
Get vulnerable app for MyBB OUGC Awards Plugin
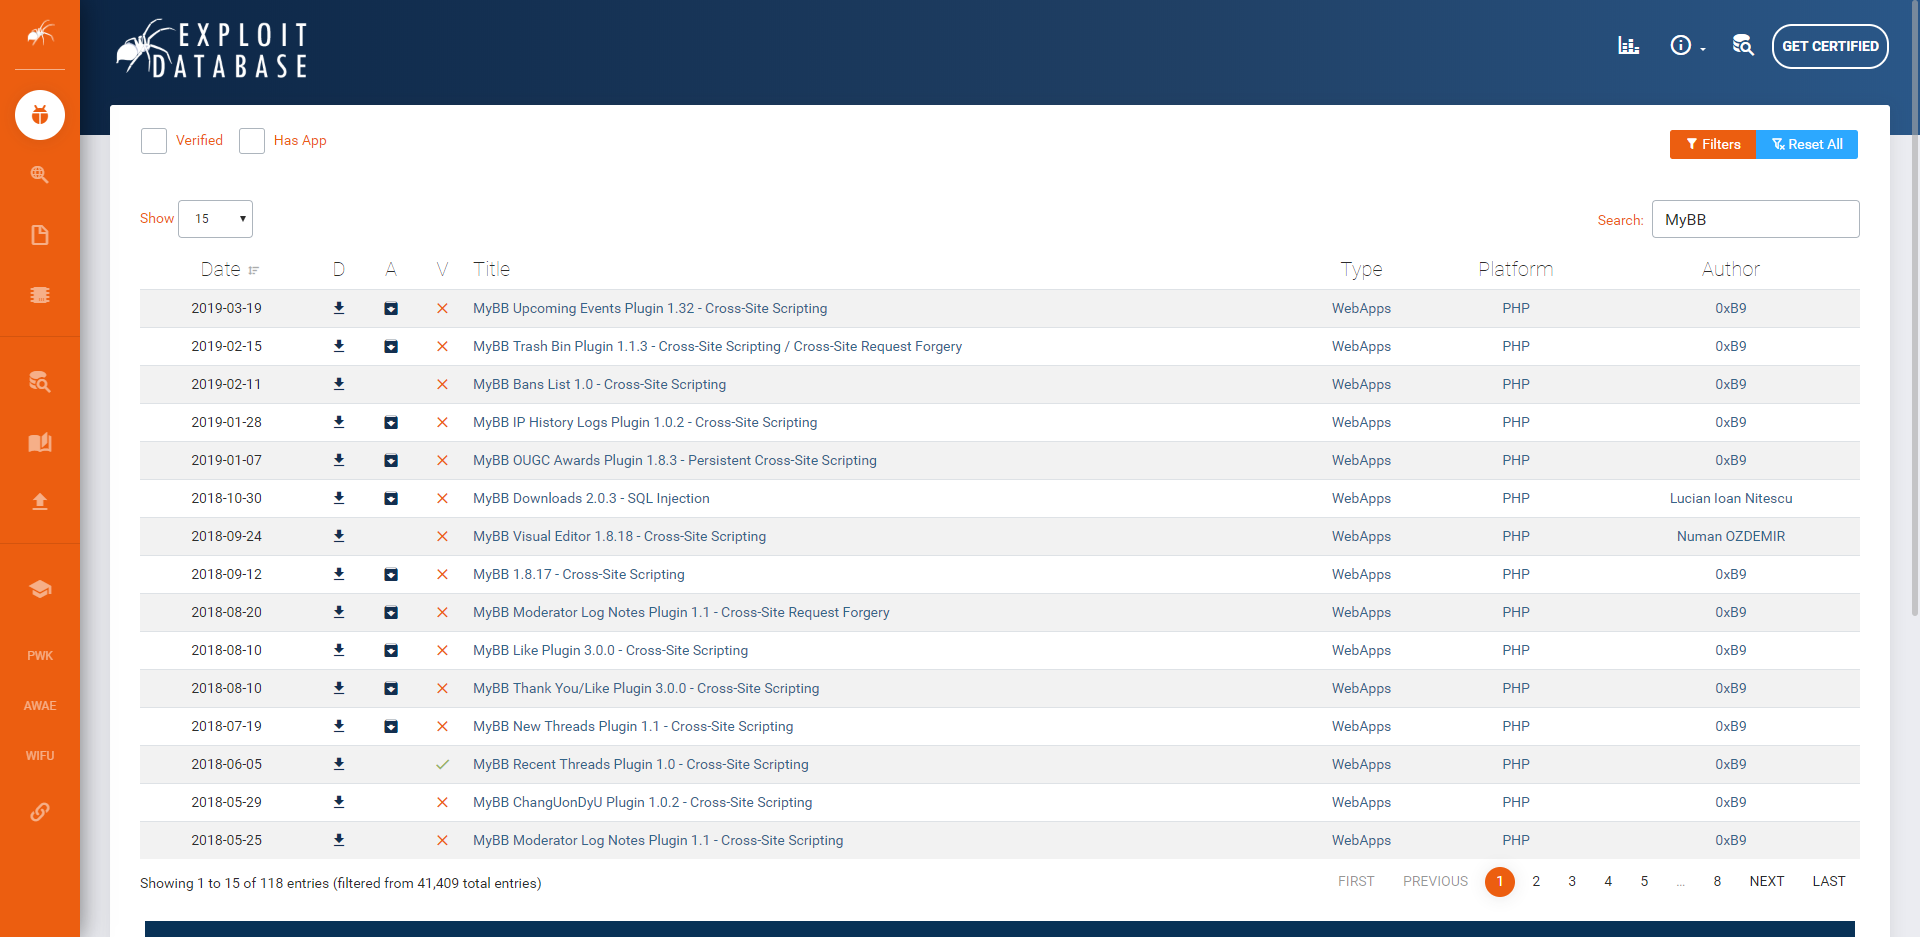[x=391, y=461]
